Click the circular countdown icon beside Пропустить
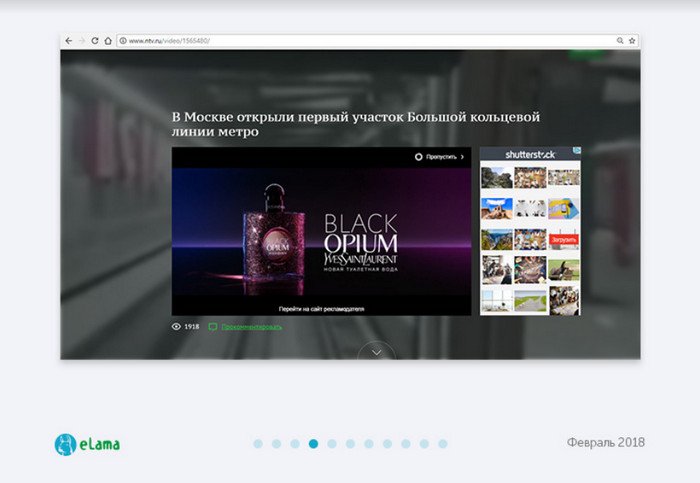This screenshot has height=483, width=700. (x=418, y=157)
